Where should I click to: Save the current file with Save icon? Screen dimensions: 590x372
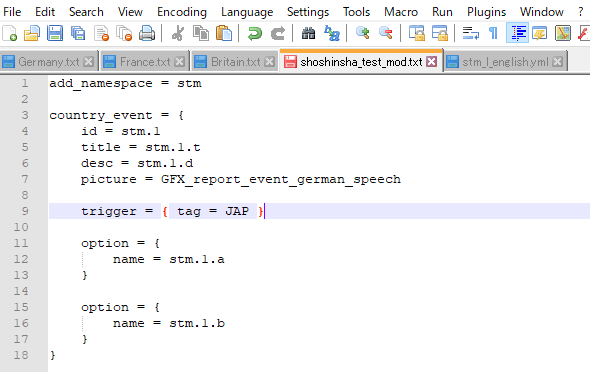[x=55, y=33]
